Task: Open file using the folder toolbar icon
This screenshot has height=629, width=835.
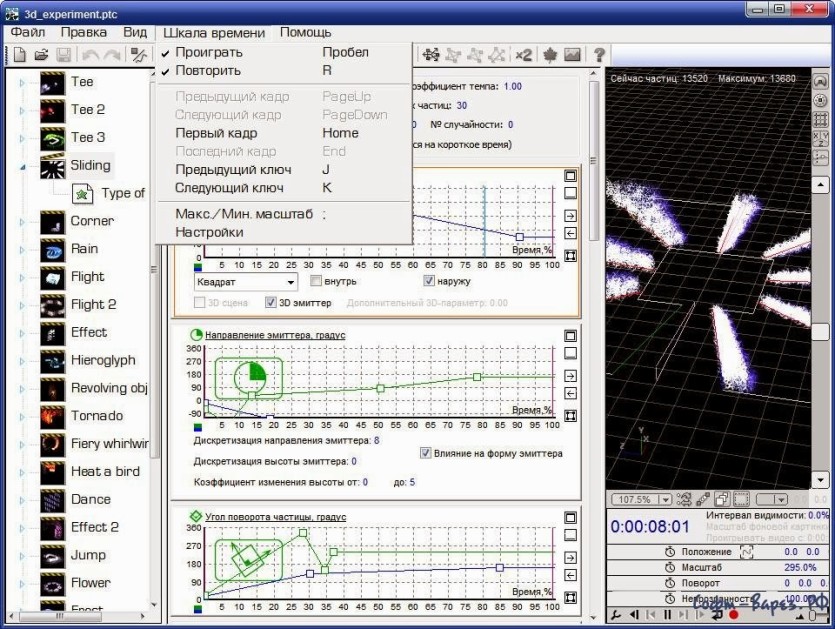Action: (x=42, y=54)
